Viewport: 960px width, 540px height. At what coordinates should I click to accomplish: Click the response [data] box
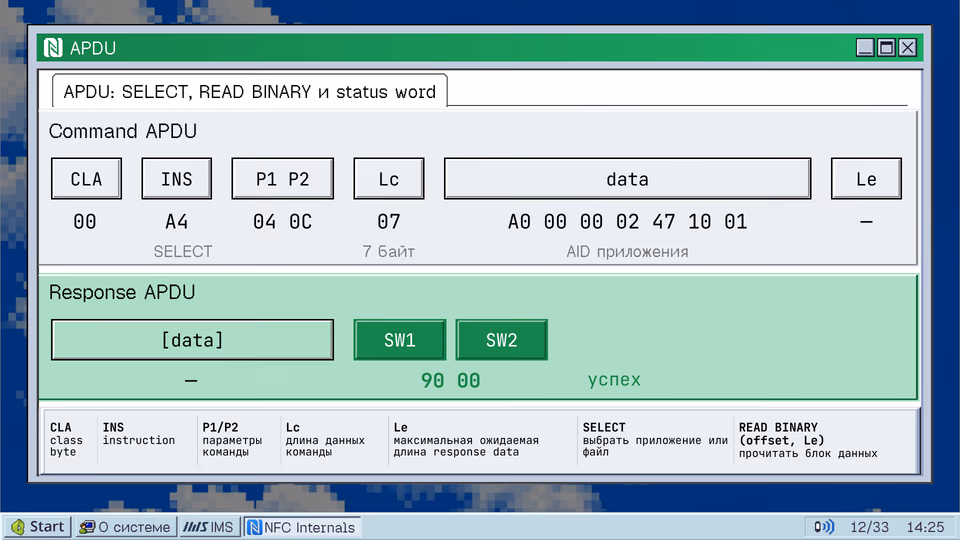[192, 340]
